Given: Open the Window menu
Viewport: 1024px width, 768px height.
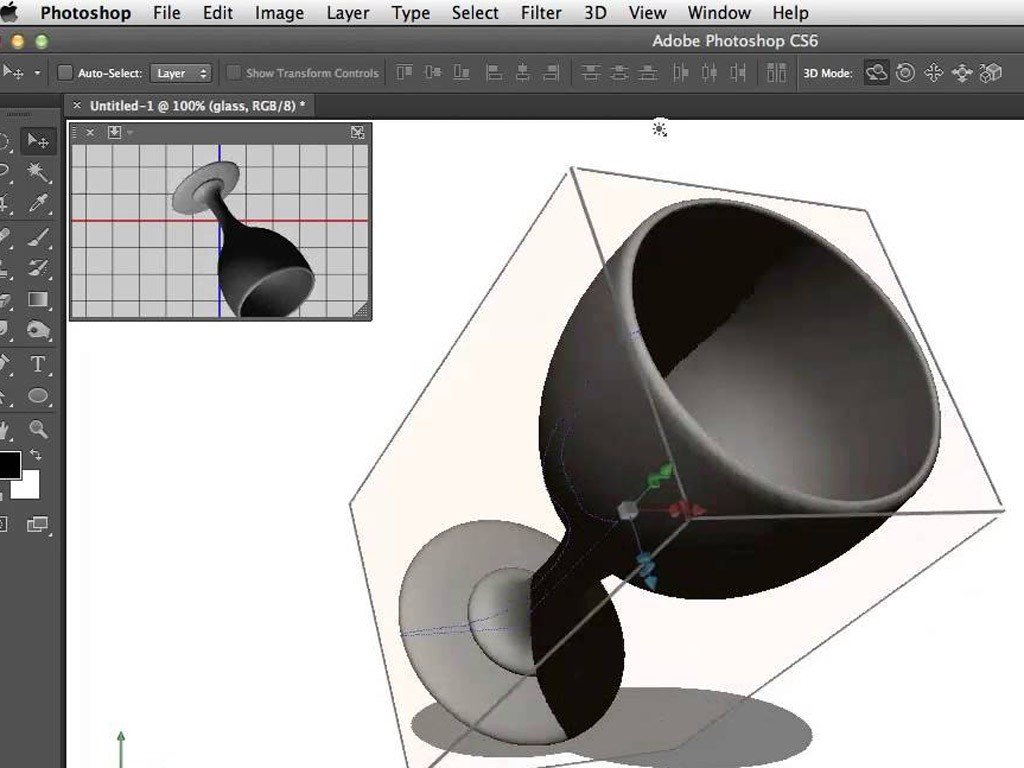Looking at the screenshot, I should (719, 12).
